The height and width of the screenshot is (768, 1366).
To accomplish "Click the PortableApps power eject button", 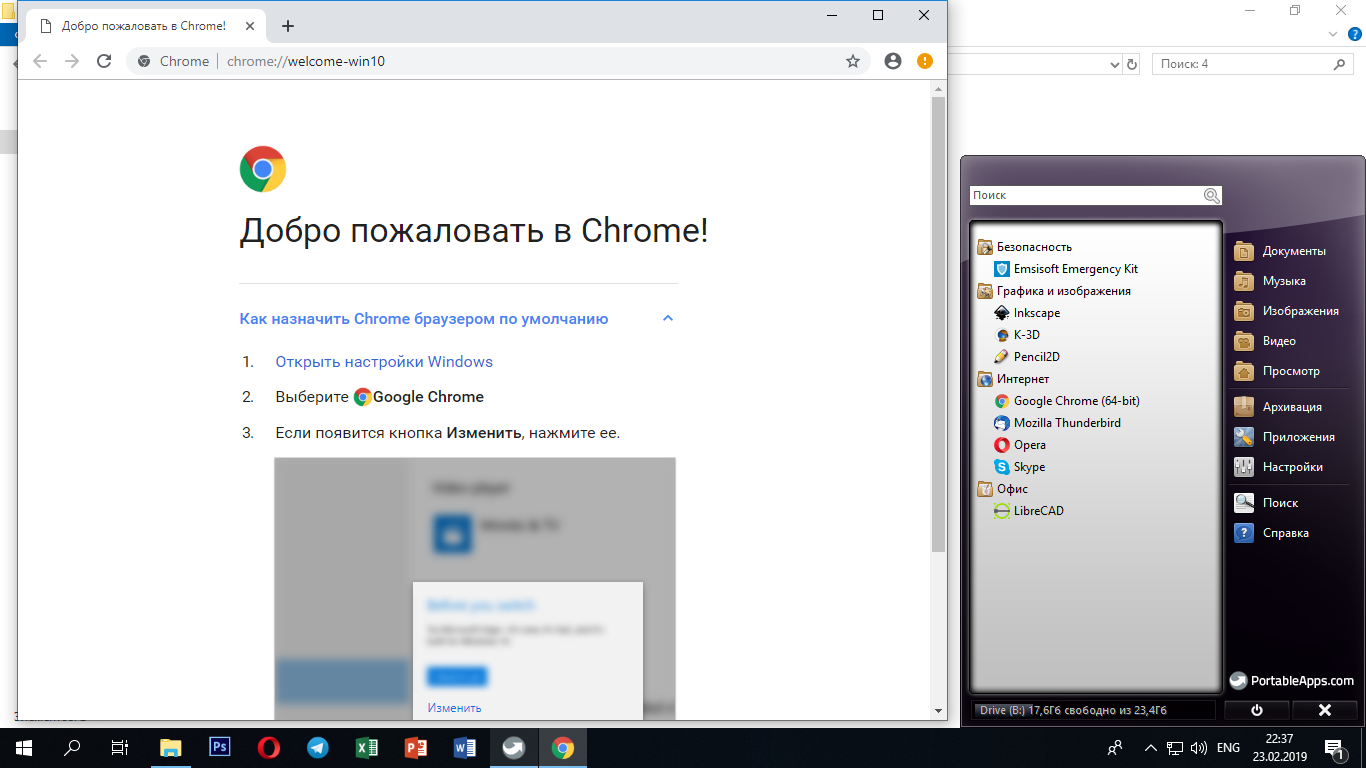I will pos(1256,710).
